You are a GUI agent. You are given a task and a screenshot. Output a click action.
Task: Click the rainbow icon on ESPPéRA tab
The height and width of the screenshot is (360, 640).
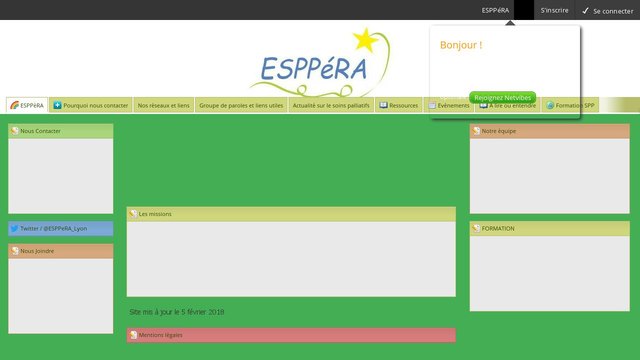click(x=14, y=105)
